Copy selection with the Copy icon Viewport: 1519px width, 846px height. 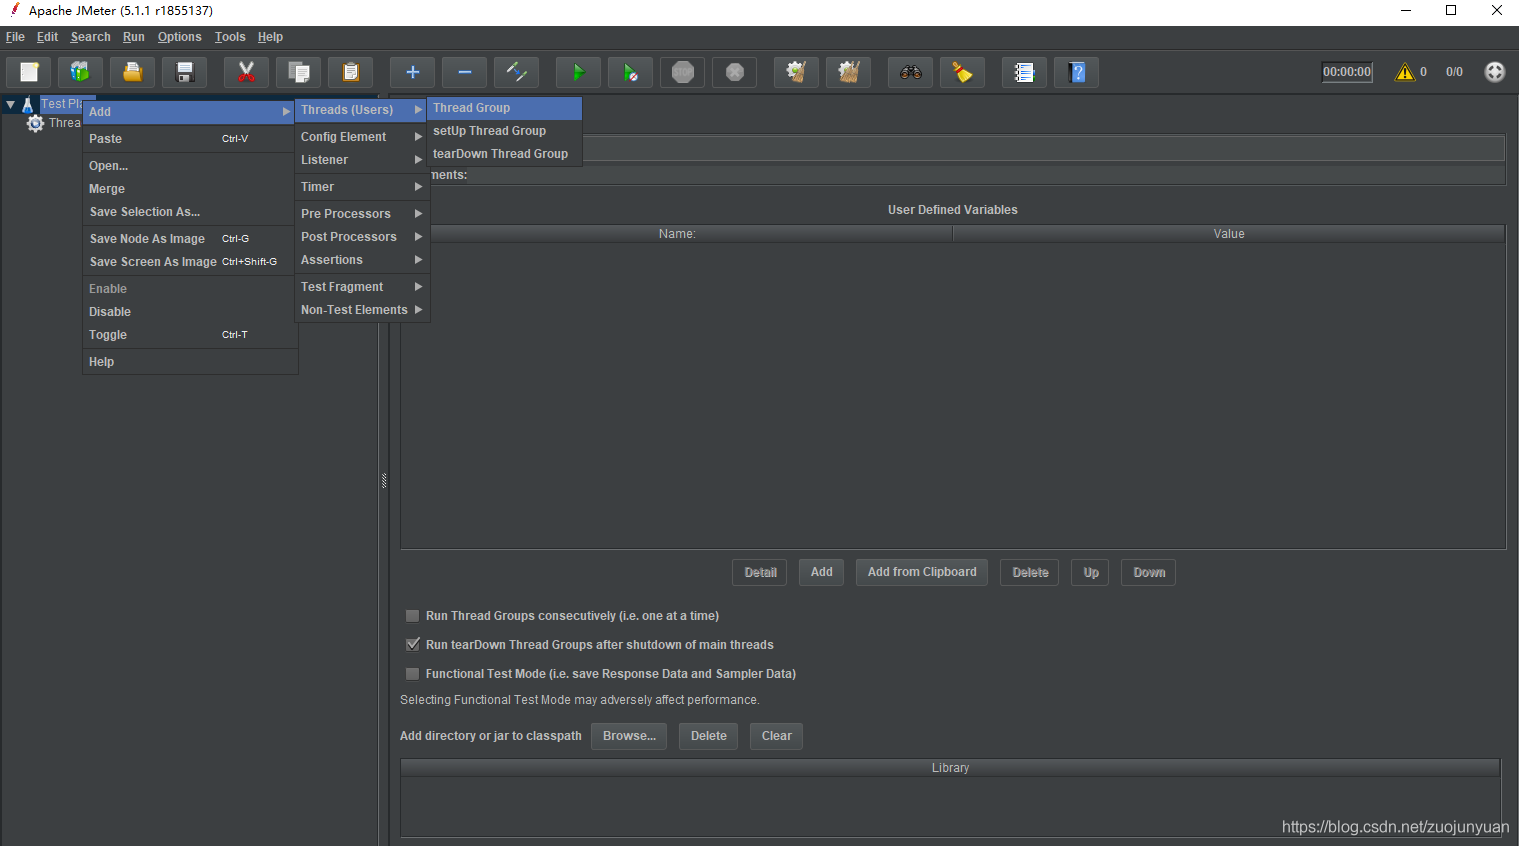tap(299, 72)
